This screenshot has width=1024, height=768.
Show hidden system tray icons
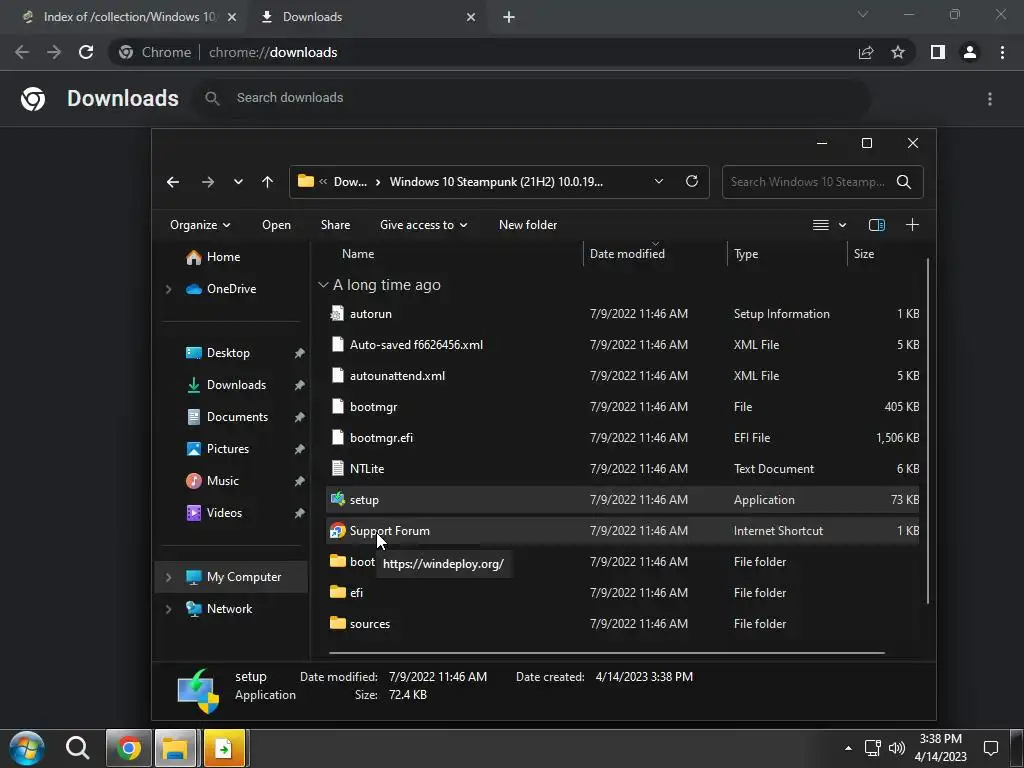coord(848,748)
